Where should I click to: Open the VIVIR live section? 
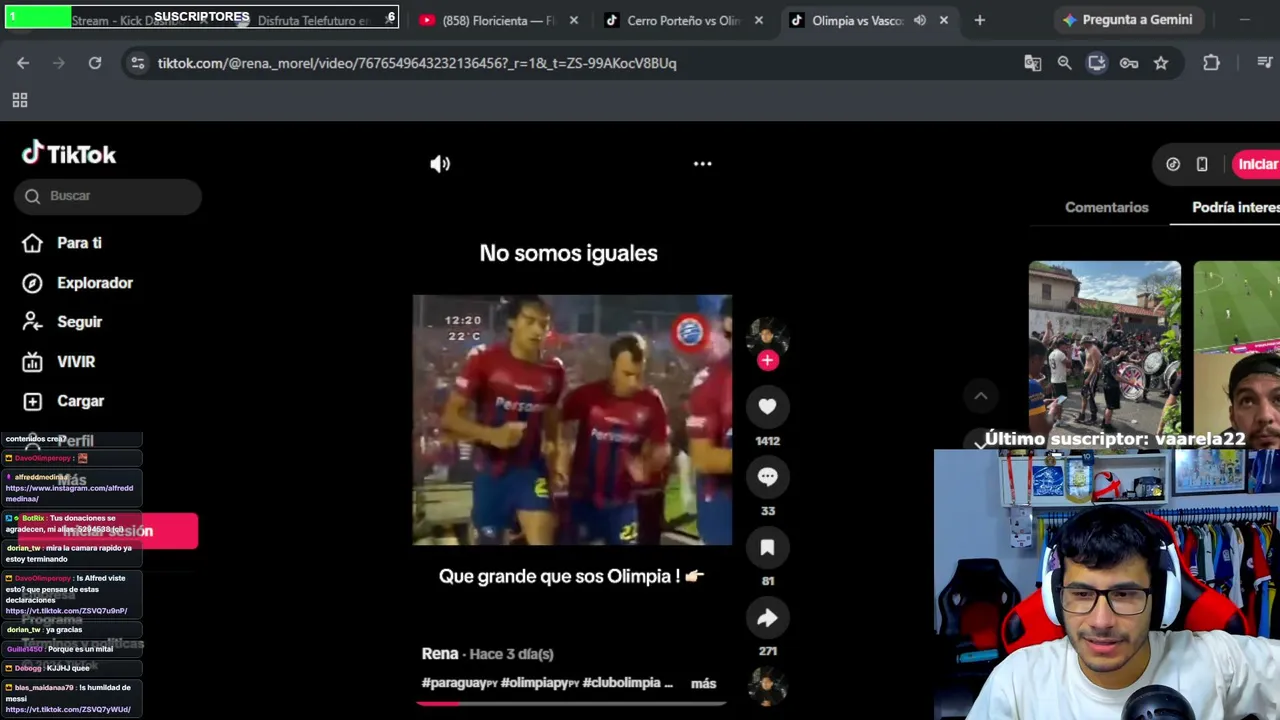[x=59, y=362]
